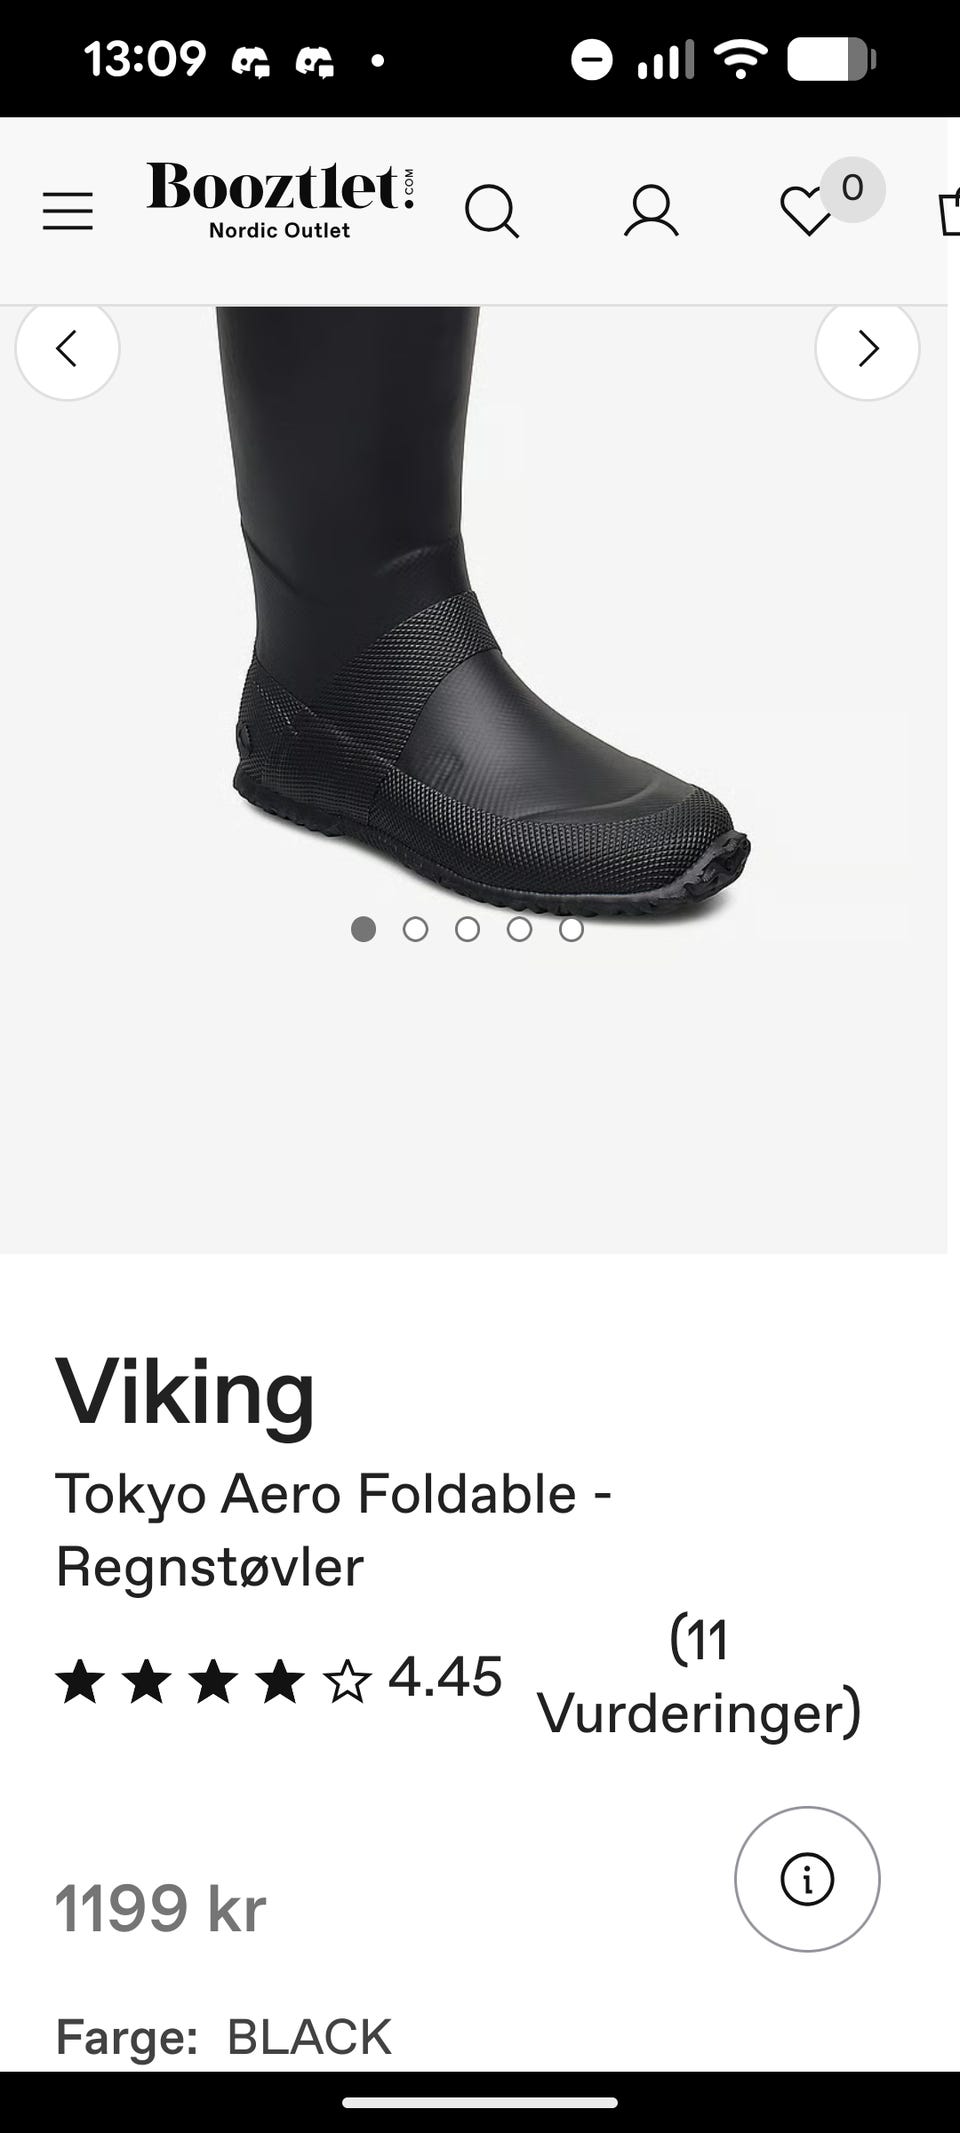
Task: Select the second carousel dot indicator
Action: (x=415, y=930)
